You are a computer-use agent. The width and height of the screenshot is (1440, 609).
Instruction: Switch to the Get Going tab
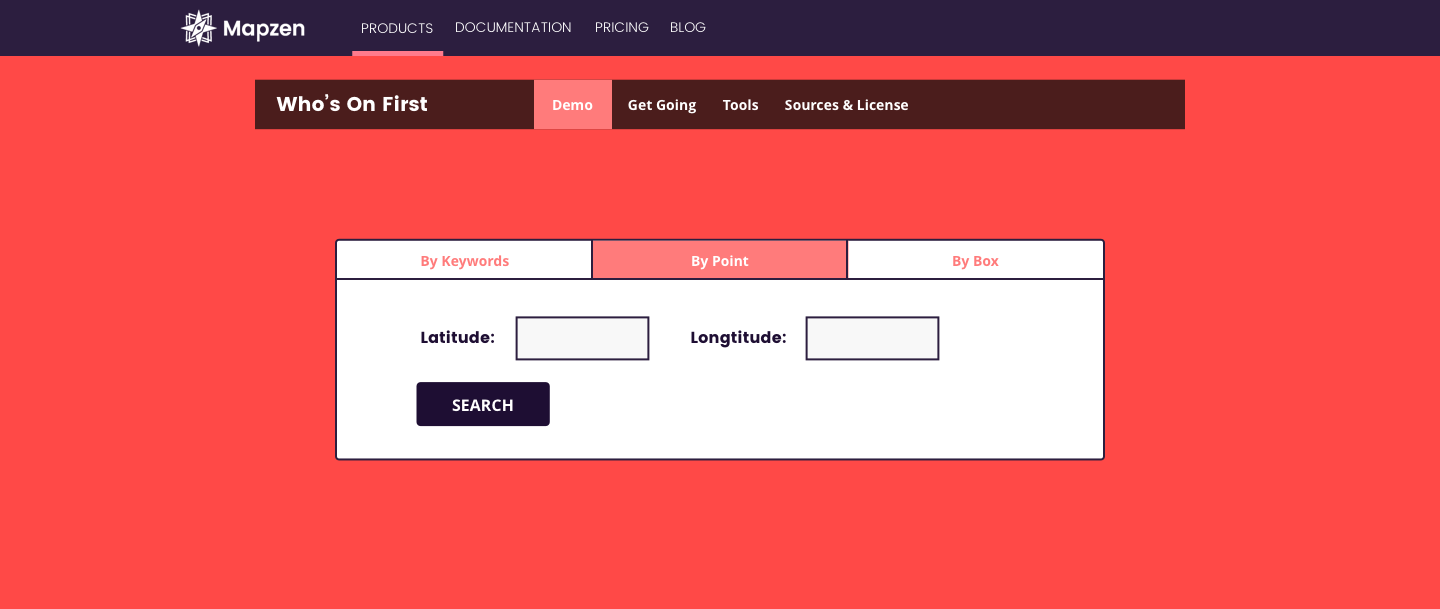662,105
